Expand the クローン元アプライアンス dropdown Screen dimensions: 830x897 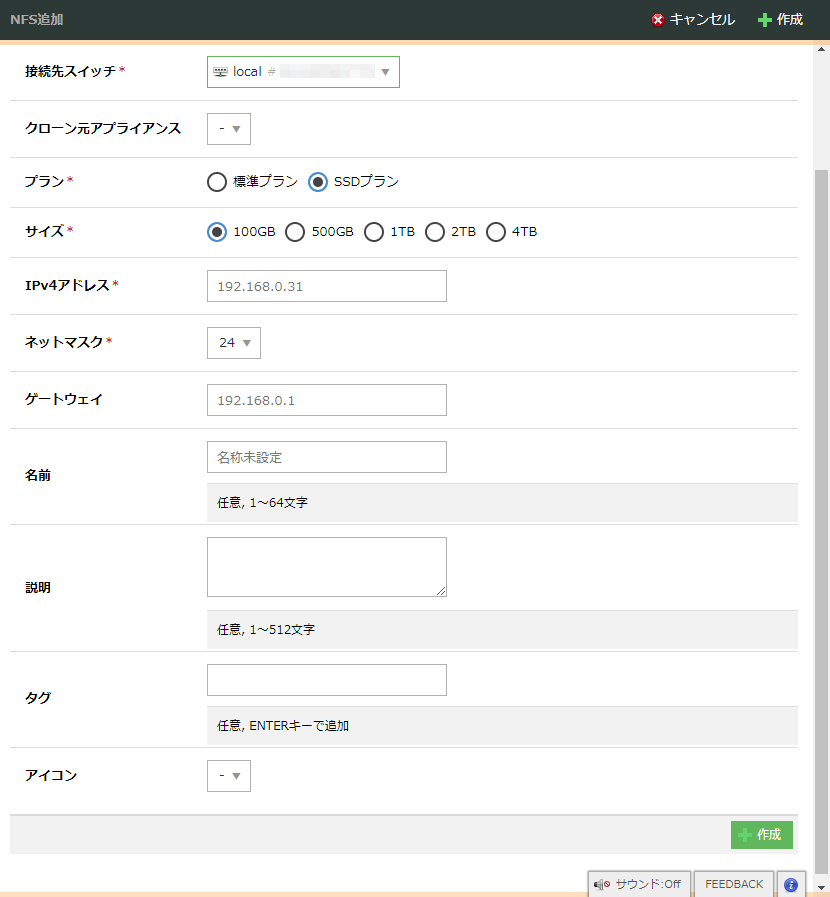point(229,129)
